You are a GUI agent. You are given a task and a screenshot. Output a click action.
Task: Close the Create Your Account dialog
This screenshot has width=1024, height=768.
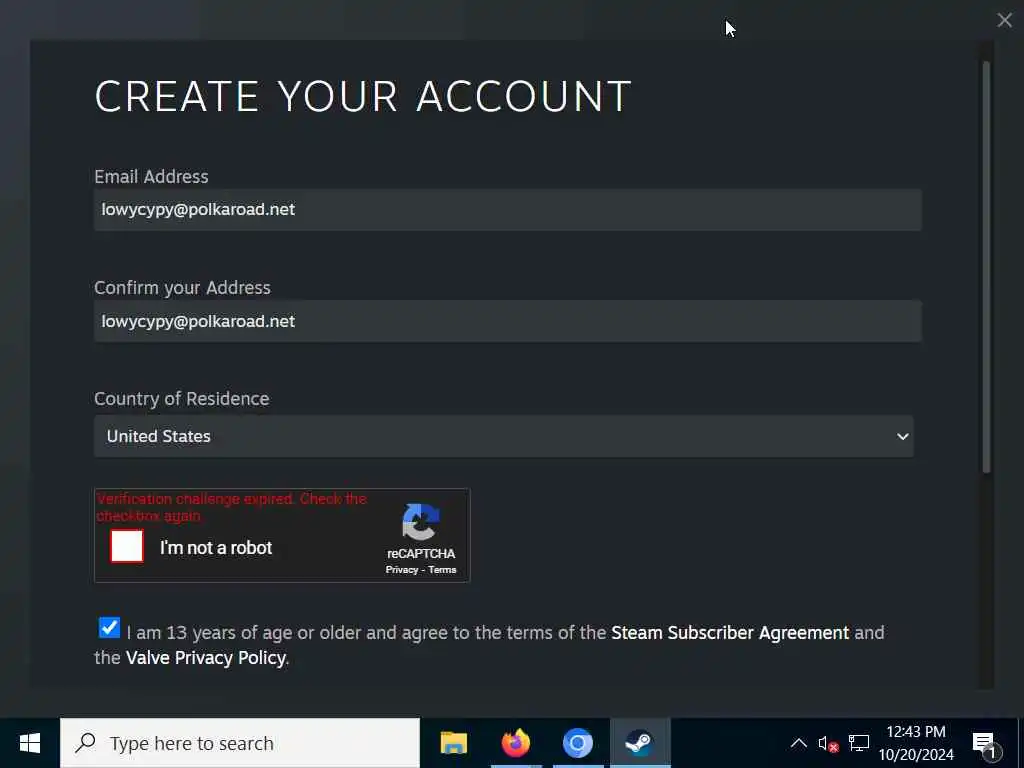pos(1004,20)
